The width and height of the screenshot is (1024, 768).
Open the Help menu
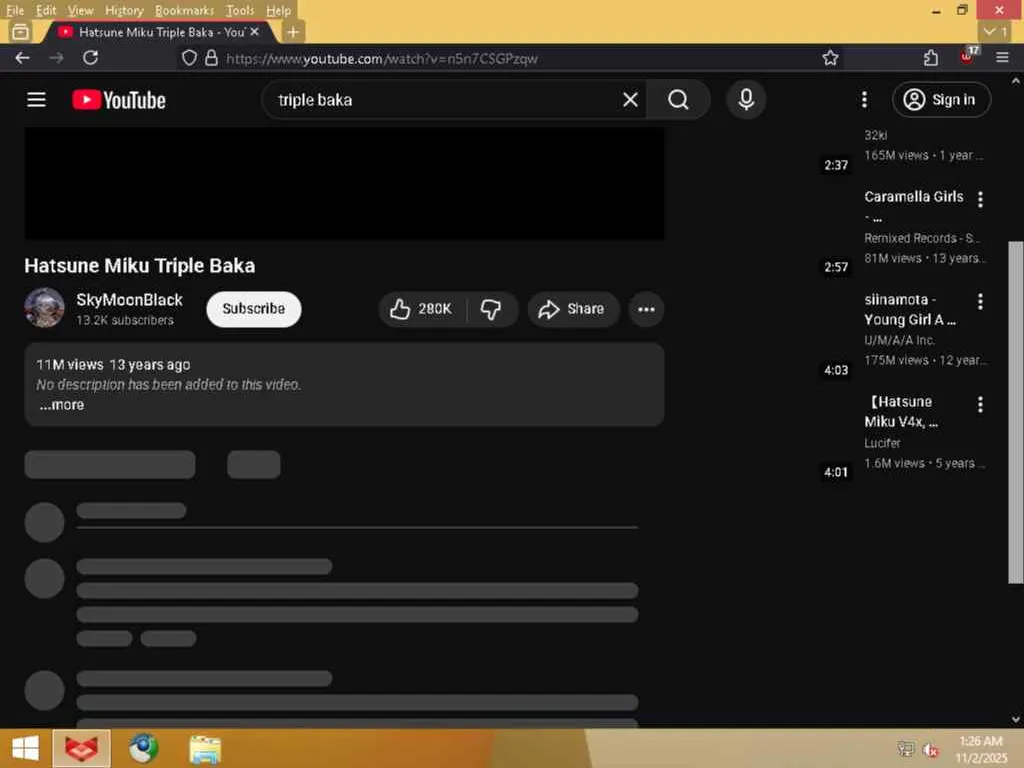pos(278,10)
